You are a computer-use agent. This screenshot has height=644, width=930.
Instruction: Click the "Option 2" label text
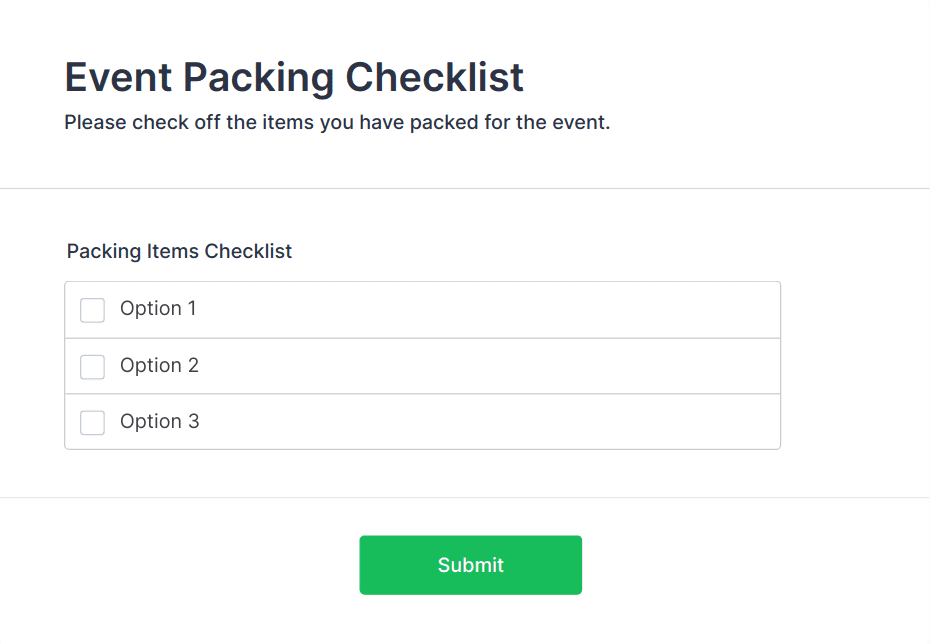point(159,366)
